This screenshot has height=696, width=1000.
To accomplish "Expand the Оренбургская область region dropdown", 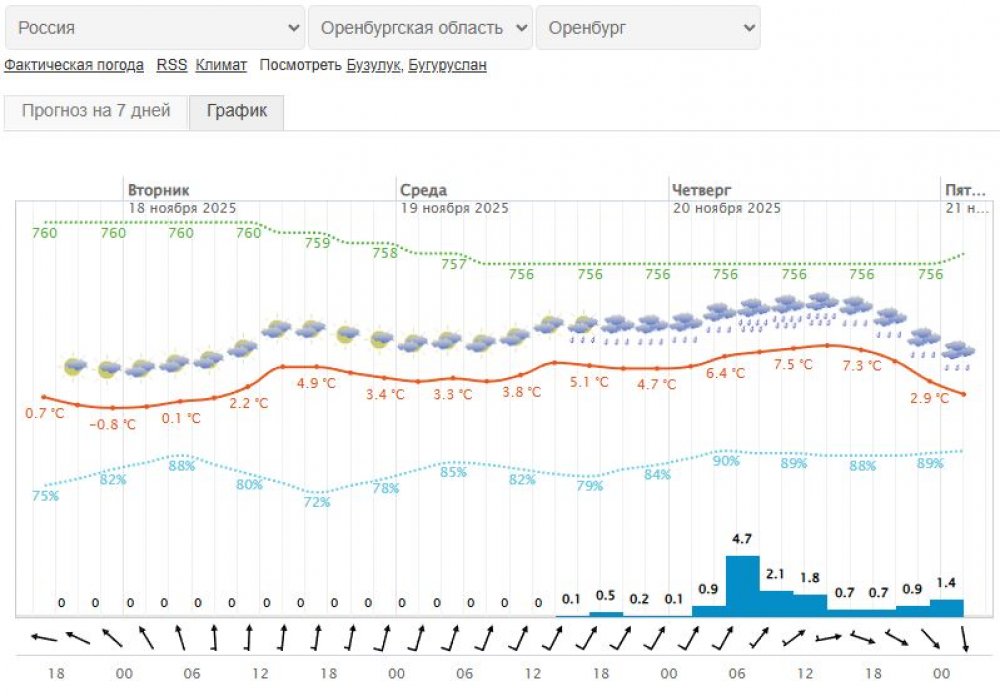I will point(420,28).
